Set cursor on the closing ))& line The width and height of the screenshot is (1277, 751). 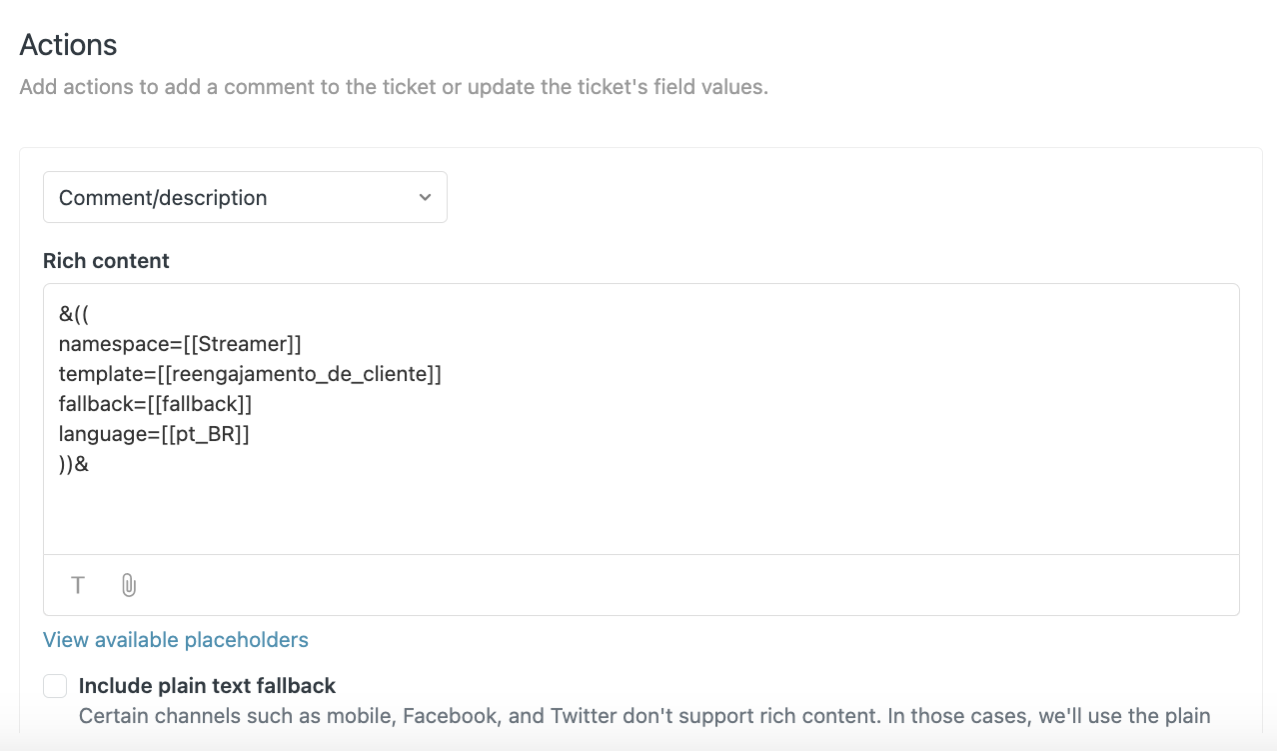74,464
